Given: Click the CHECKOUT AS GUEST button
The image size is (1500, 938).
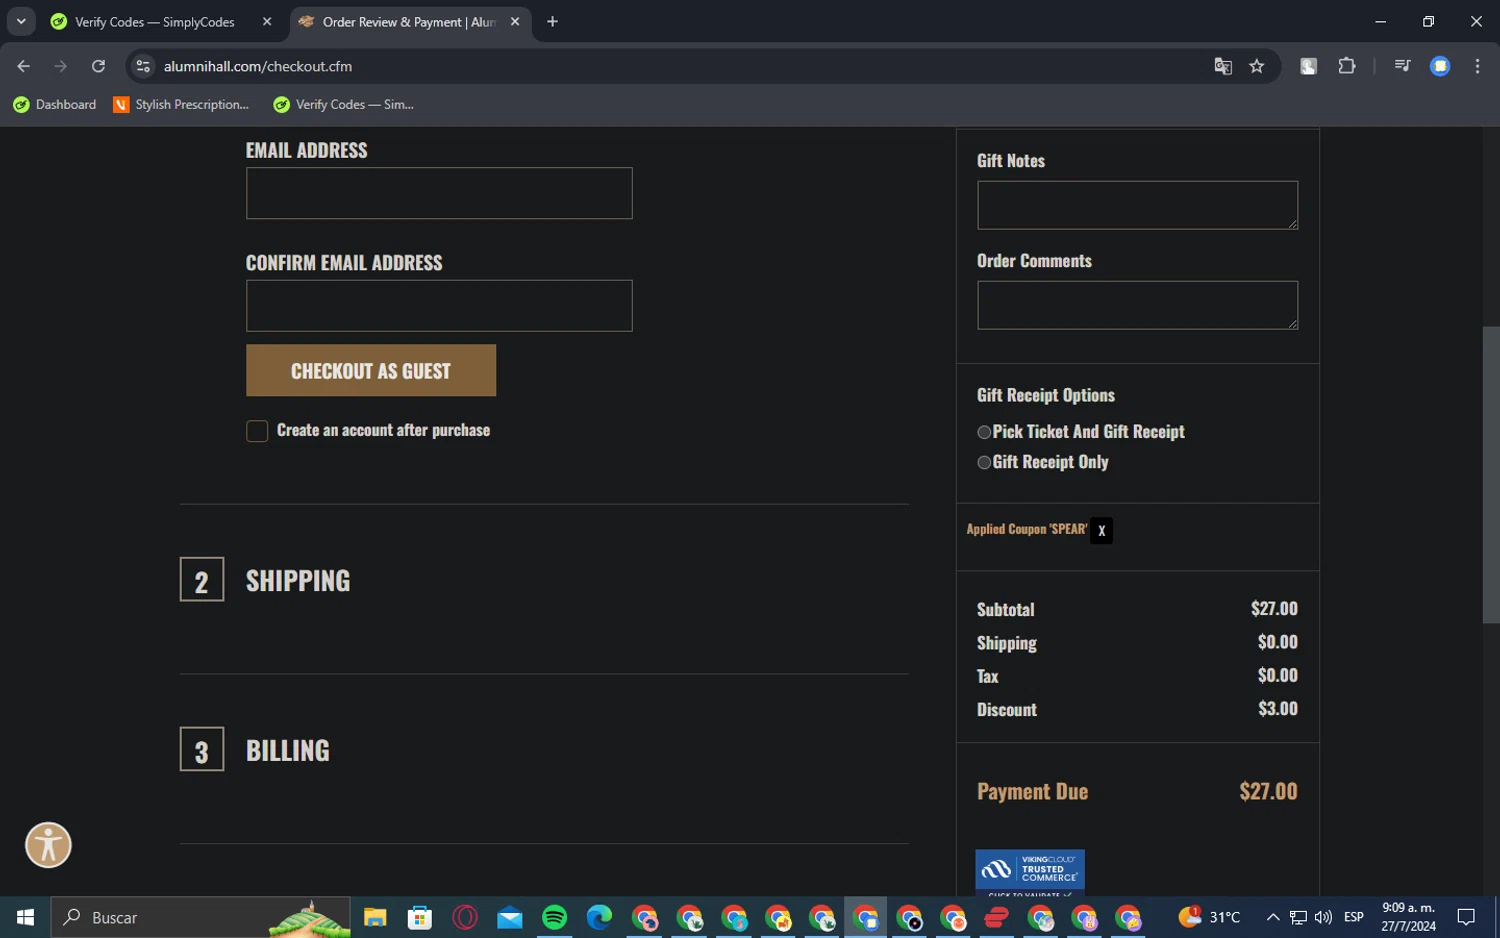Looking at the screenshot, I should (x=371, y=371).
